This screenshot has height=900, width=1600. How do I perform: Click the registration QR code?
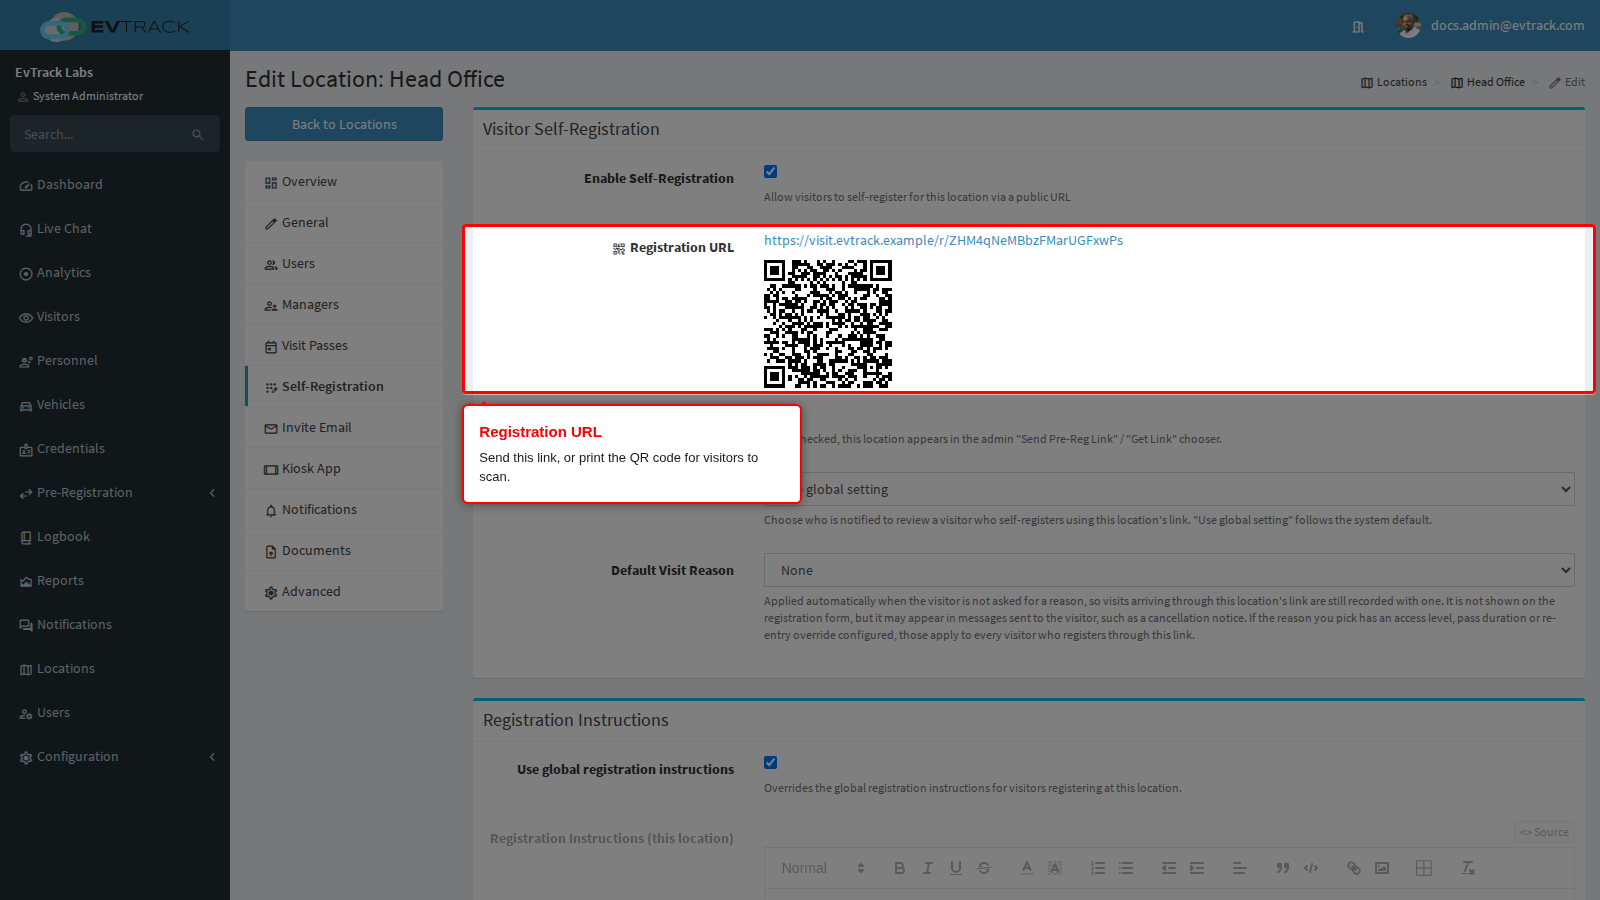click(x=828, y=324)
